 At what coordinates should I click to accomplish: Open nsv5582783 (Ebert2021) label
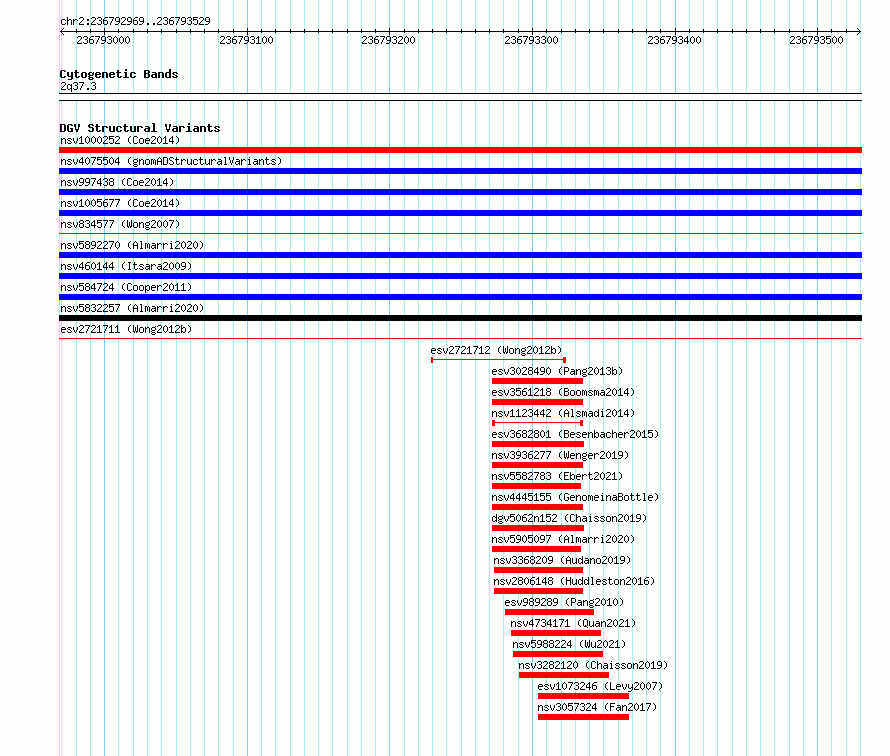(557, 476)
